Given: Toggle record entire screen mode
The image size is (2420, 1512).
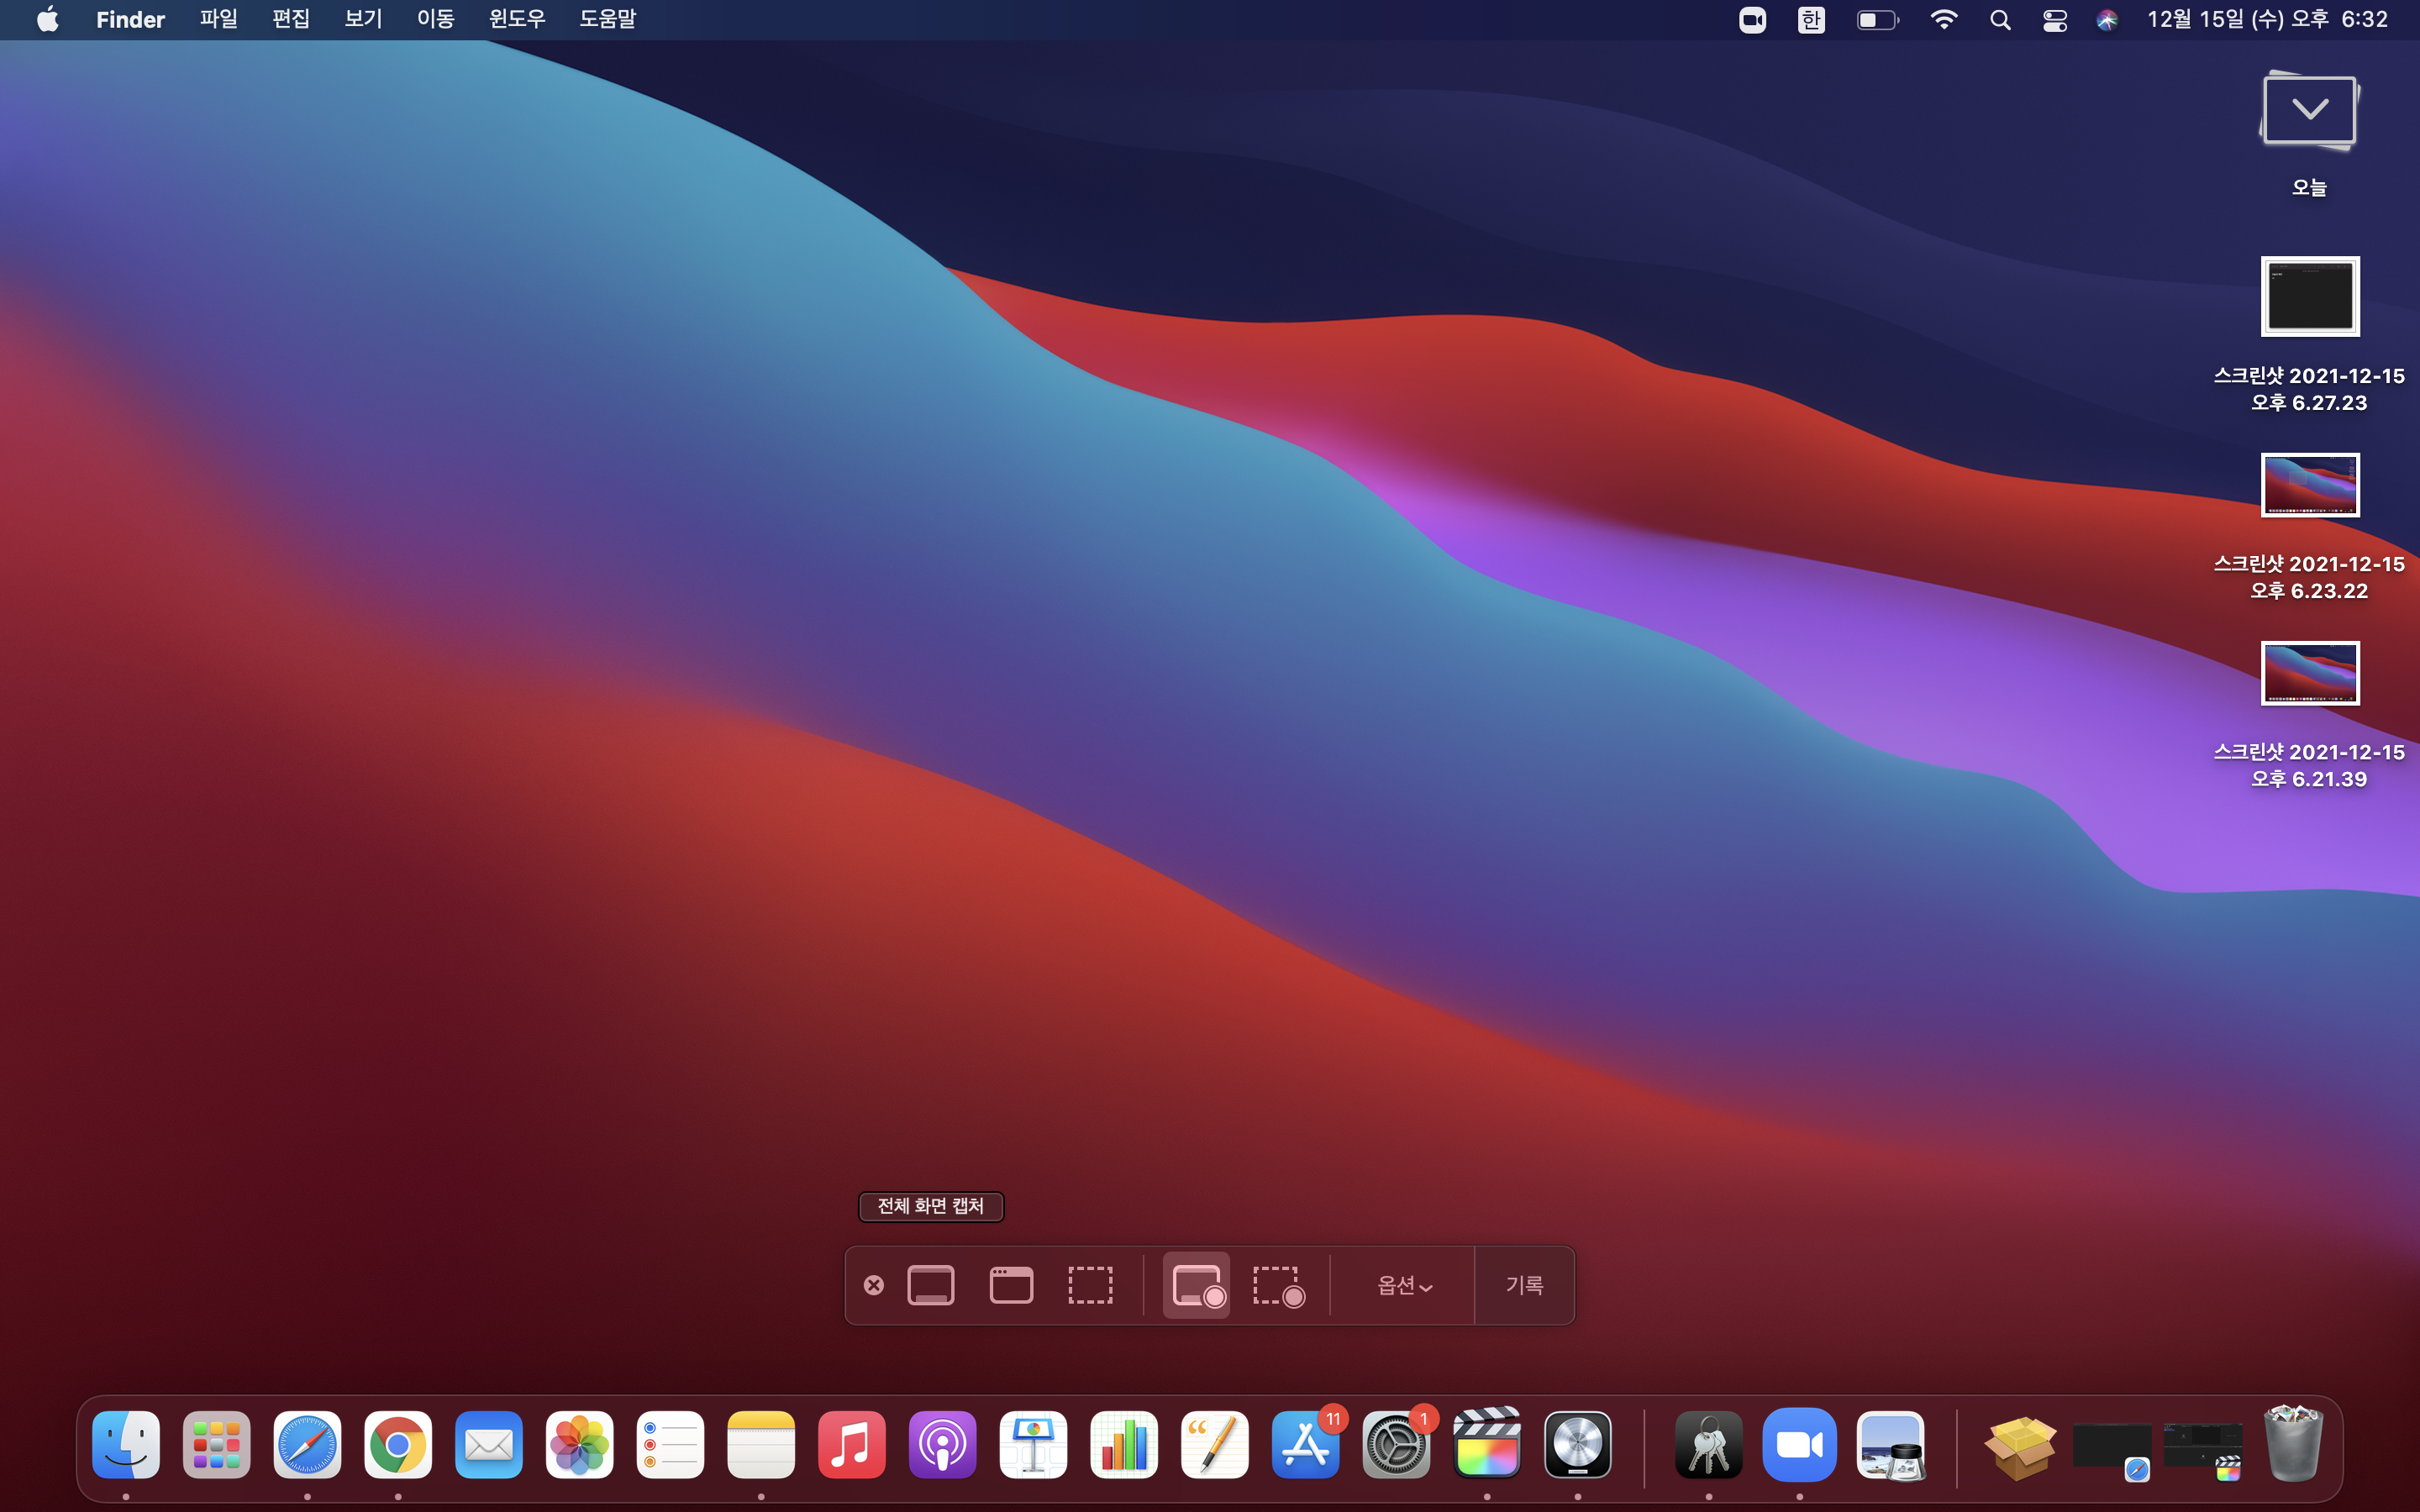Looking at the screenshot, I should pos(1197,1285).
